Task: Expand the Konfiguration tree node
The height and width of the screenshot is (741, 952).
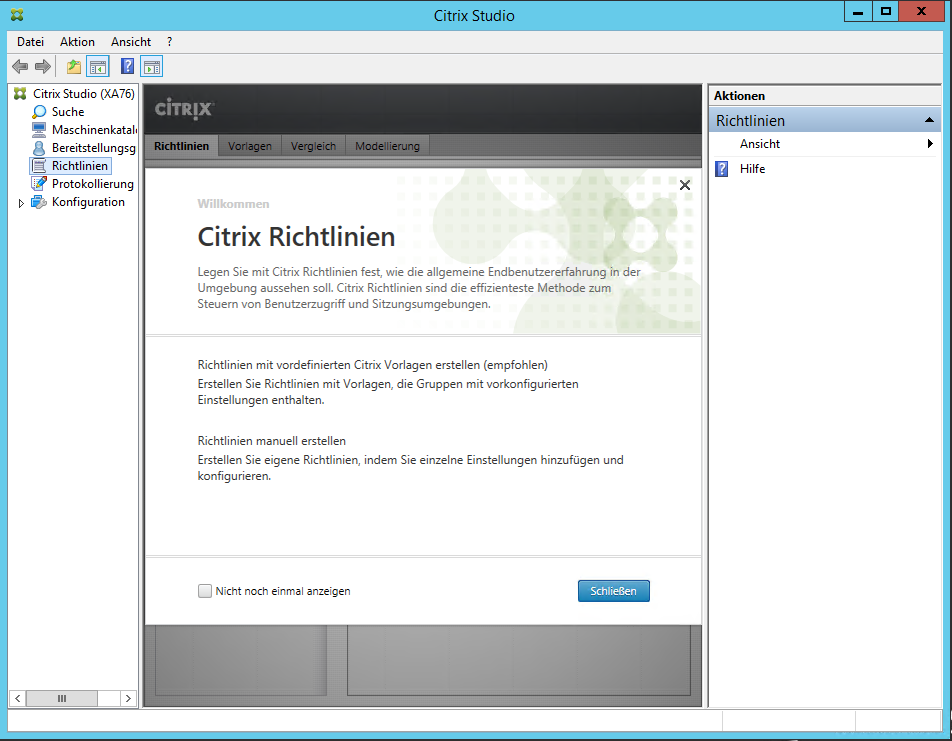Action: (x=21, y=203)
